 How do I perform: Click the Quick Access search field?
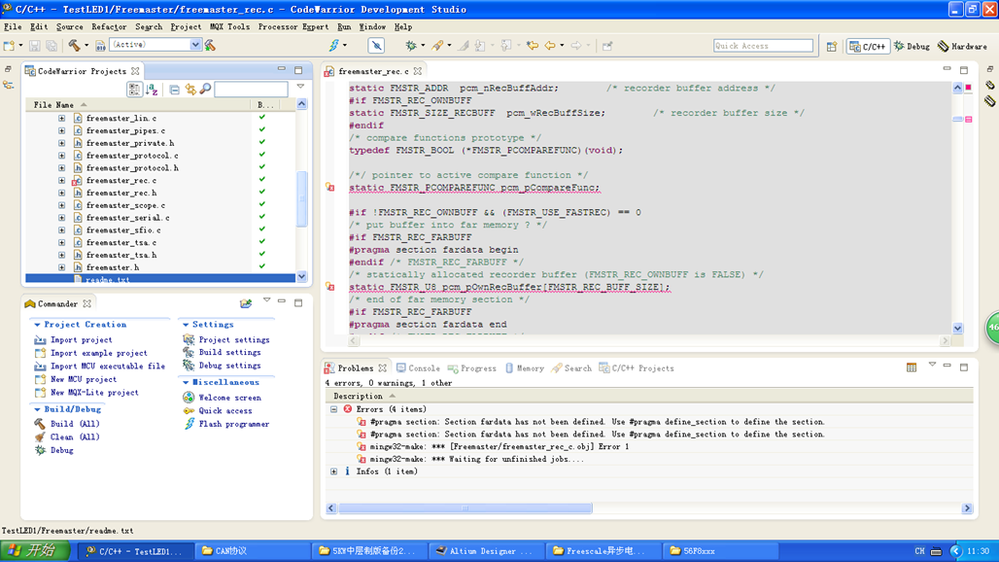point(762,46)
